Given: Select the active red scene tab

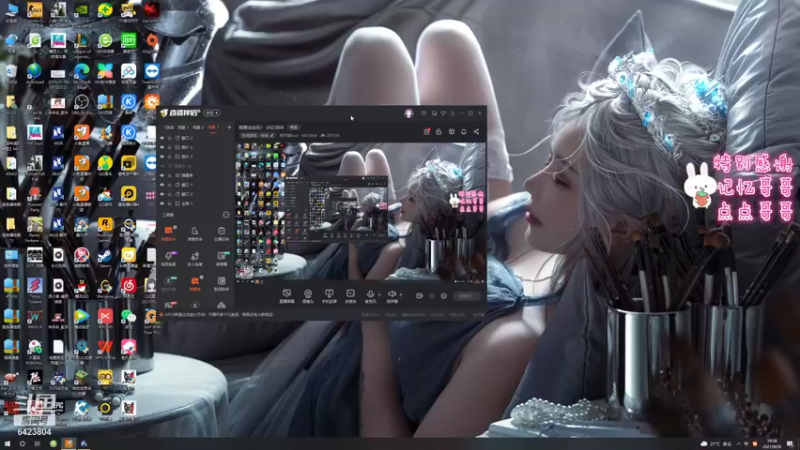Looking at the screenshot, I should coord(212,127).
